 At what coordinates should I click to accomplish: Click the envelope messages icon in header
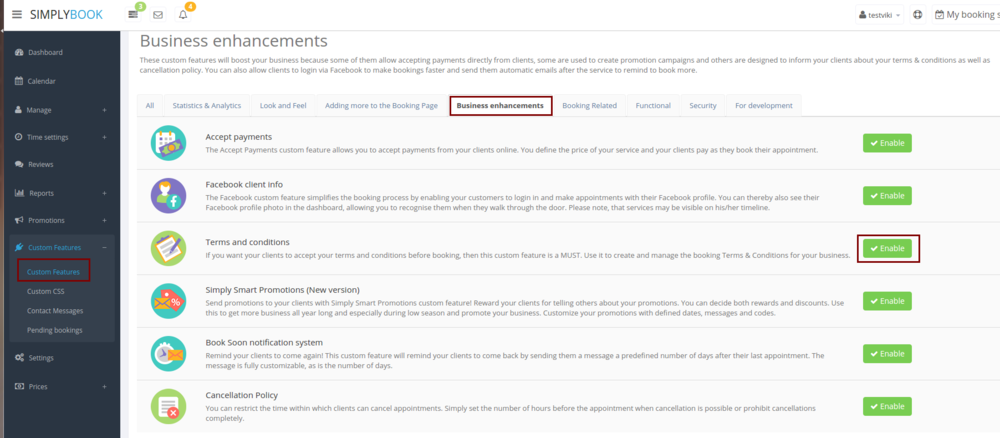pyautogui.click(x=158, y=15)
